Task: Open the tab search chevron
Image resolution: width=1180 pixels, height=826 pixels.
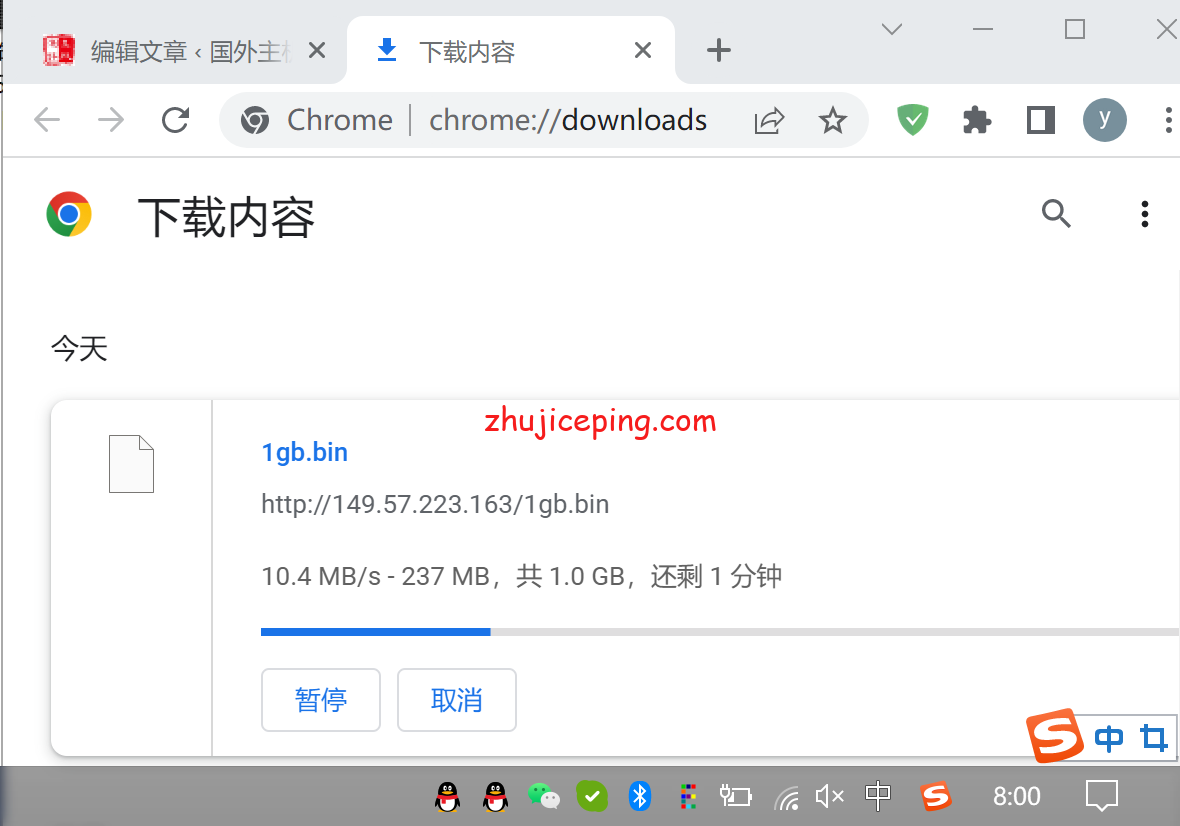Action: point(892,29)
